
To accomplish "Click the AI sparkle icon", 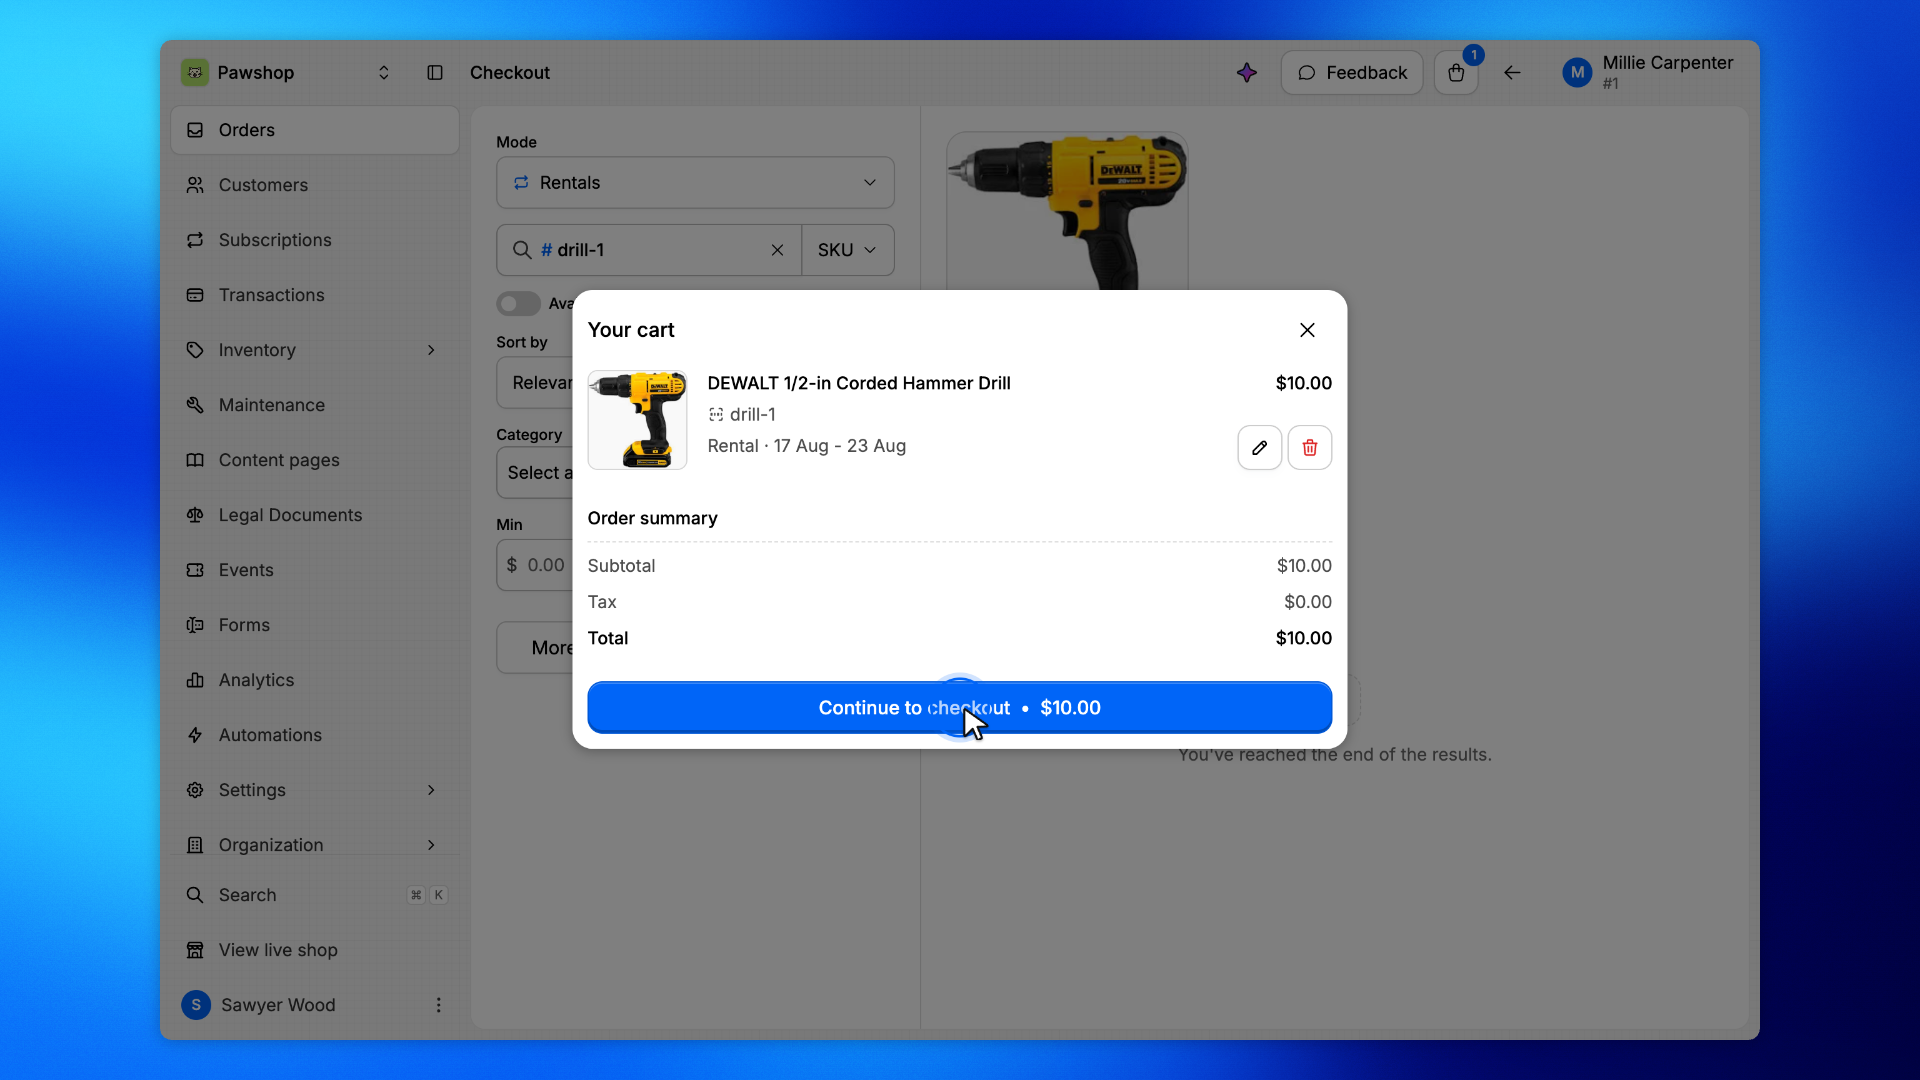I will click(x=1246, y=73).
